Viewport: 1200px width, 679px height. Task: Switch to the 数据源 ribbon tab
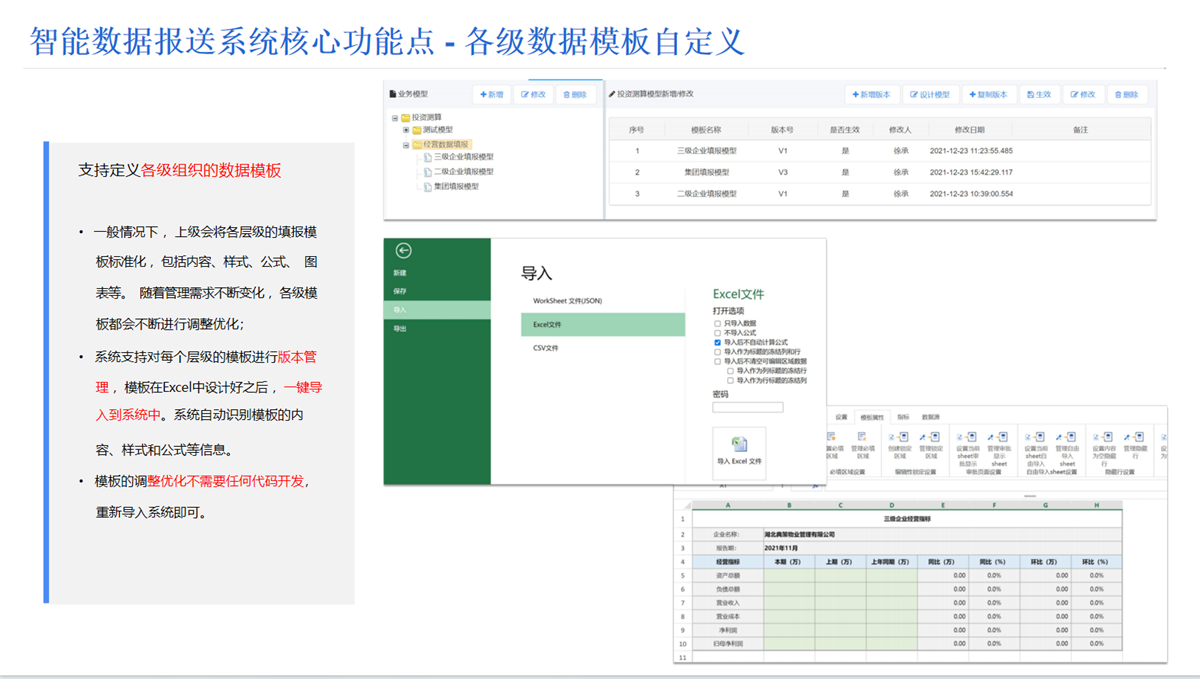930,417
